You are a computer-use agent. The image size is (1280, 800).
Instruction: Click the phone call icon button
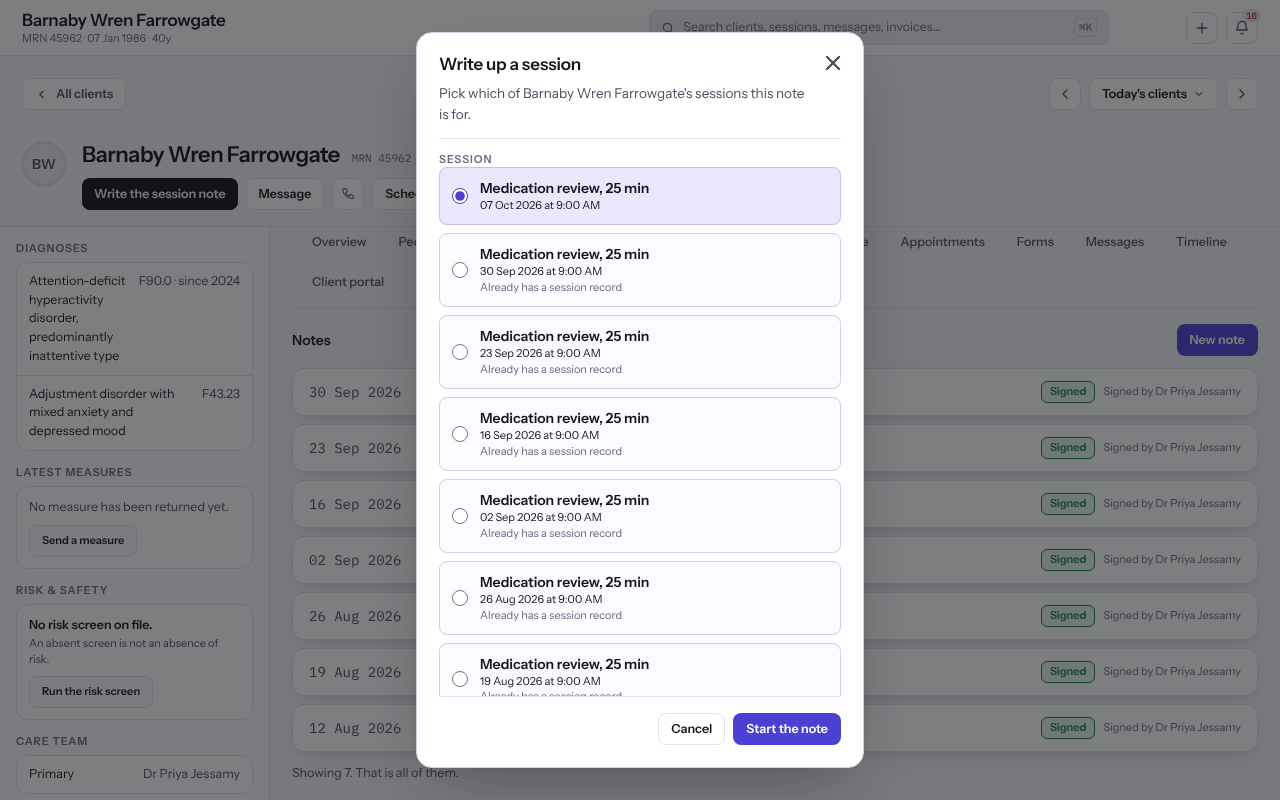(348, 194)
